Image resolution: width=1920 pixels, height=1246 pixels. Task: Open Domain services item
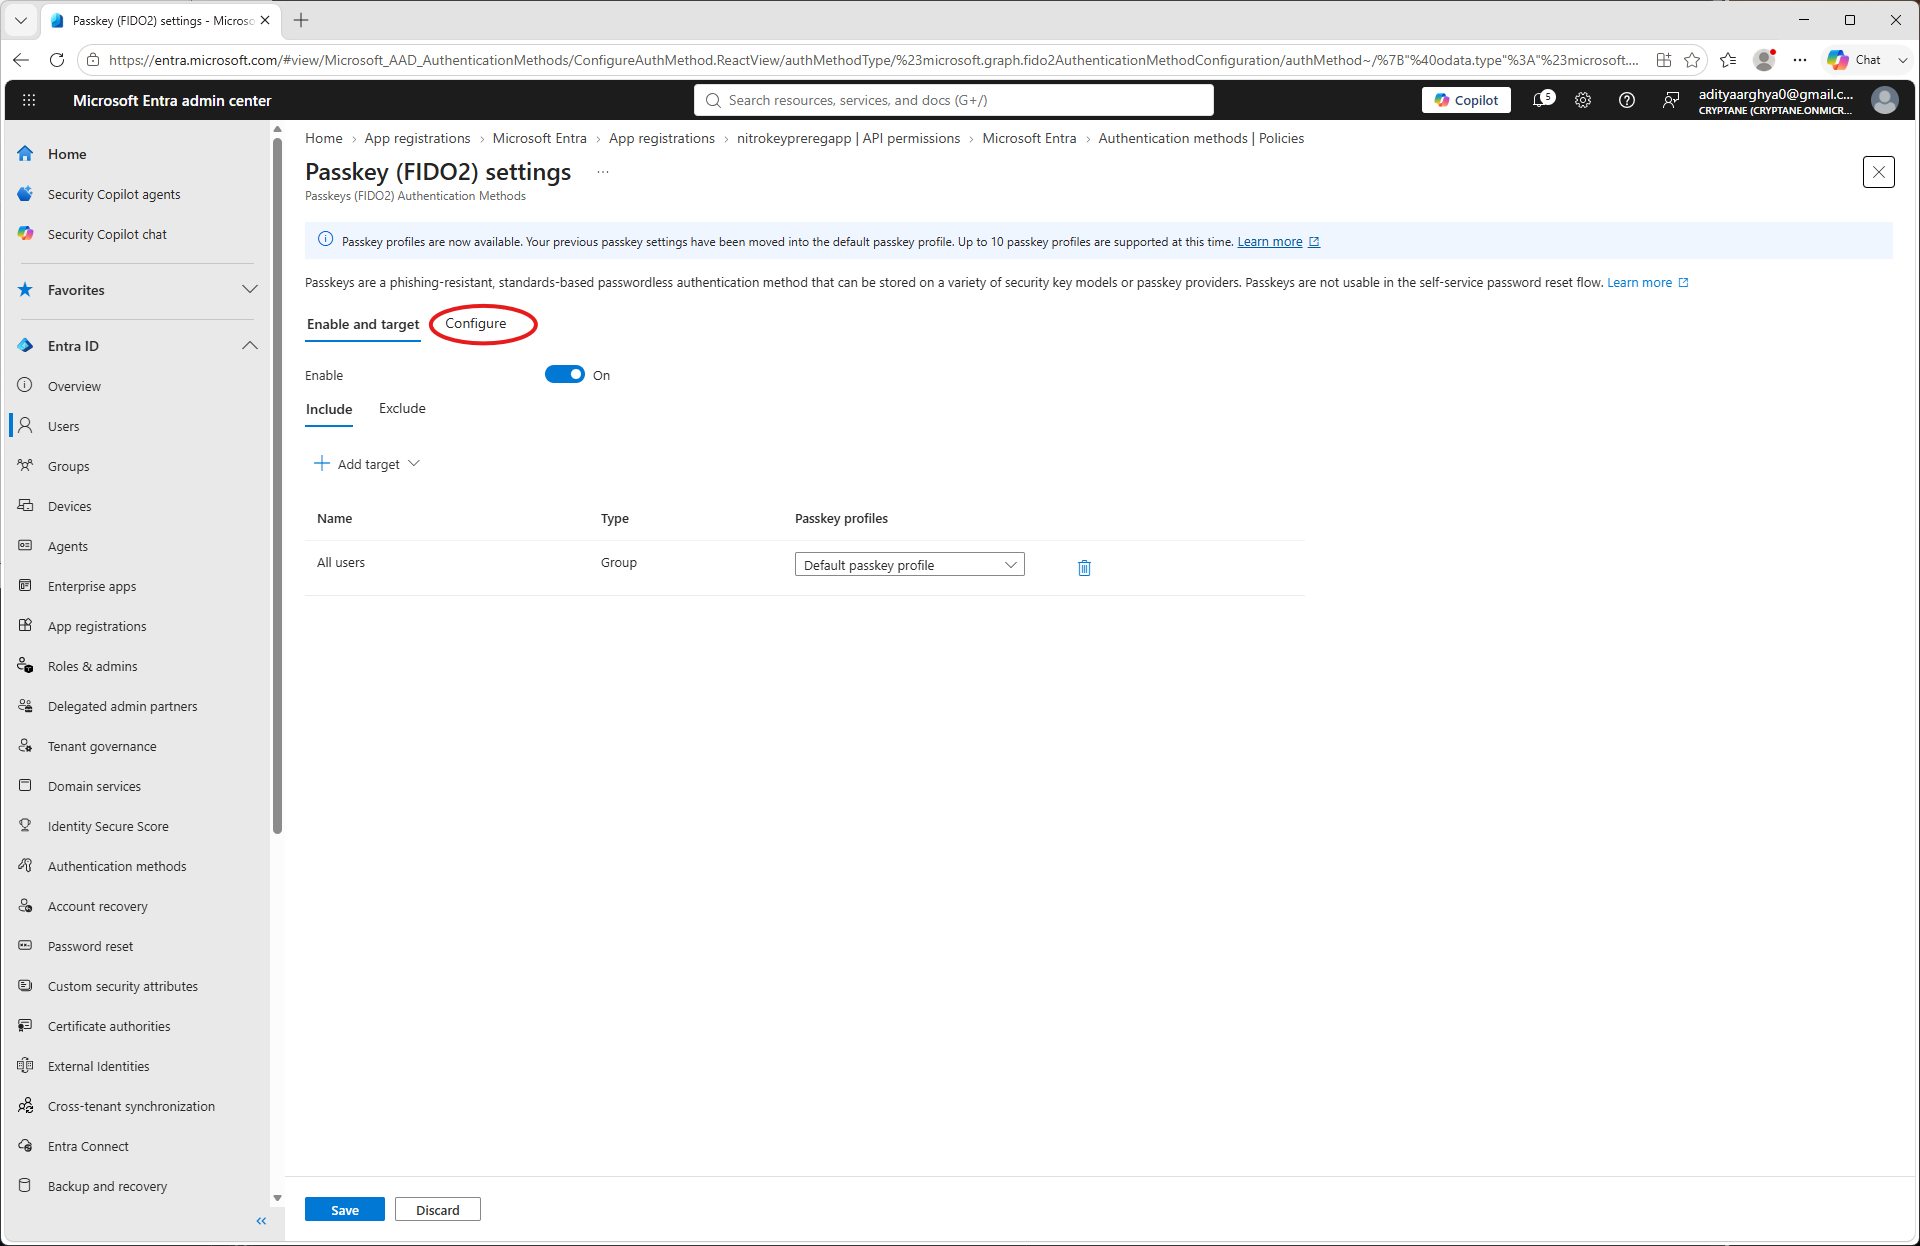pyautogui.click(x=94, y=786)
